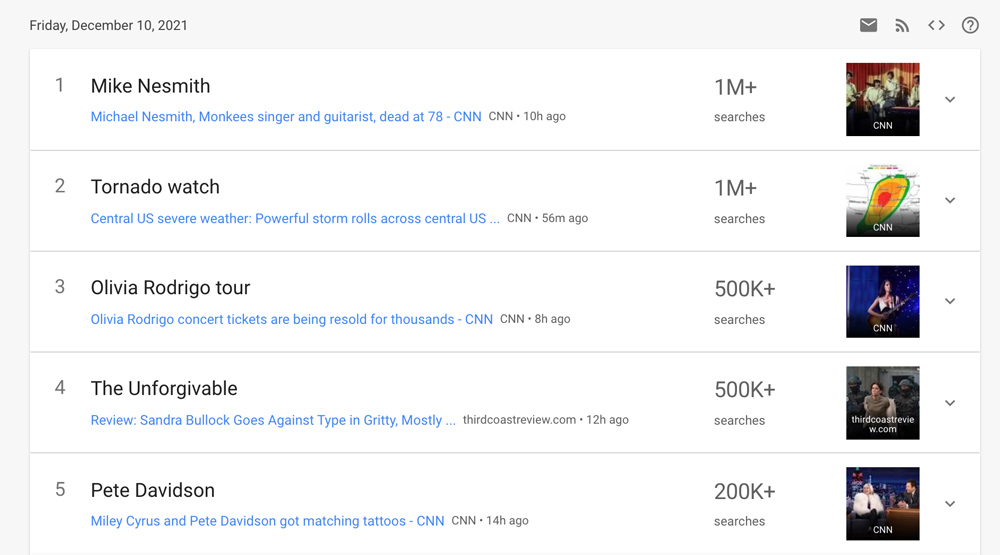Click the CNN 10h ago source text

[527, 116]
